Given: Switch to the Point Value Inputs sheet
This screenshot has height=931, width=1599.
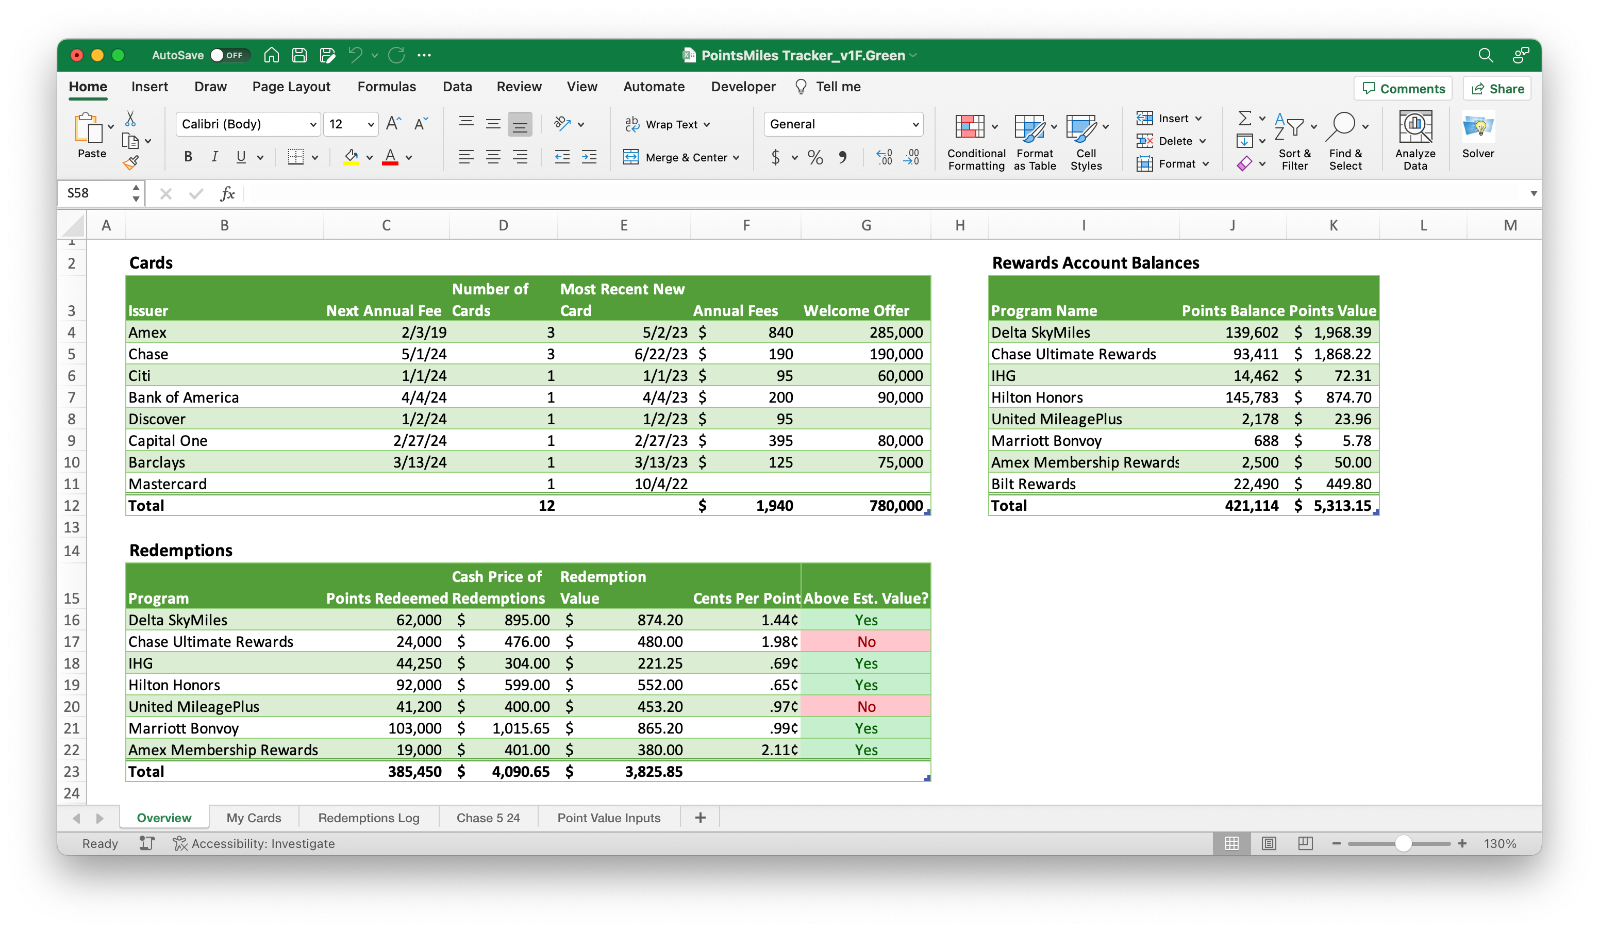Looking at the screenshot, I should pyautogui.click(x=609, y=818).
